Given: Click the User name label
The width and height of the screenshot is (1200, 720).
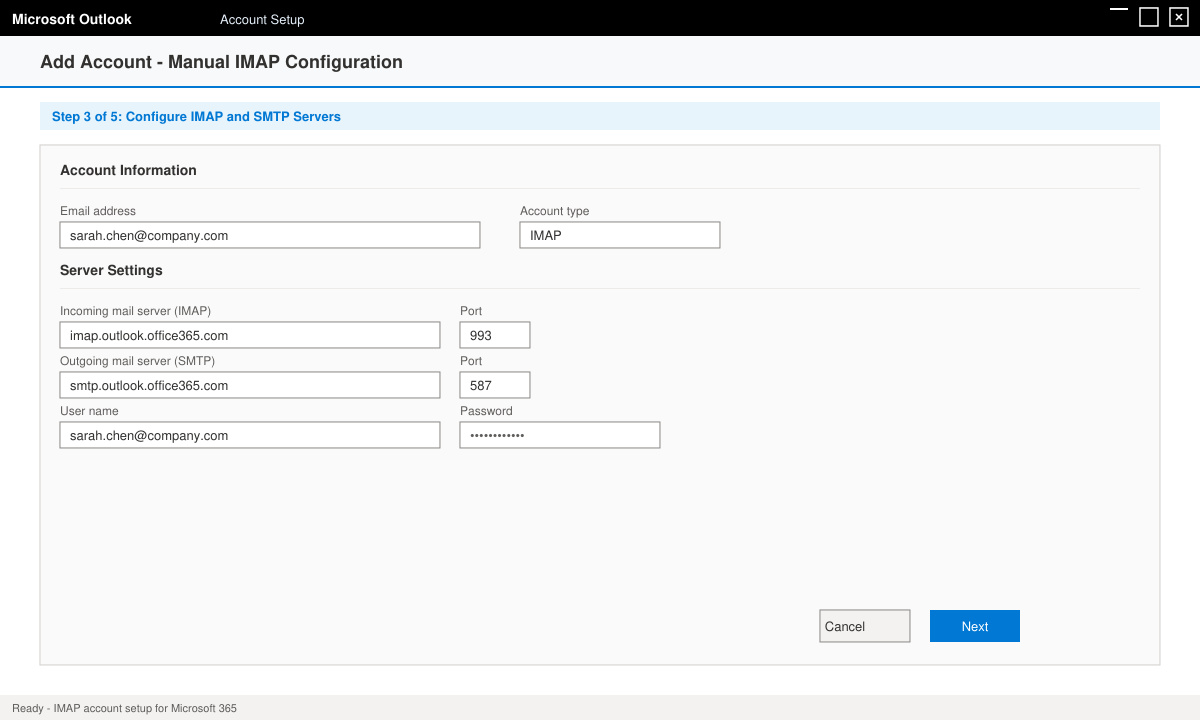Looking at the screenshot, I should (89, 411).
